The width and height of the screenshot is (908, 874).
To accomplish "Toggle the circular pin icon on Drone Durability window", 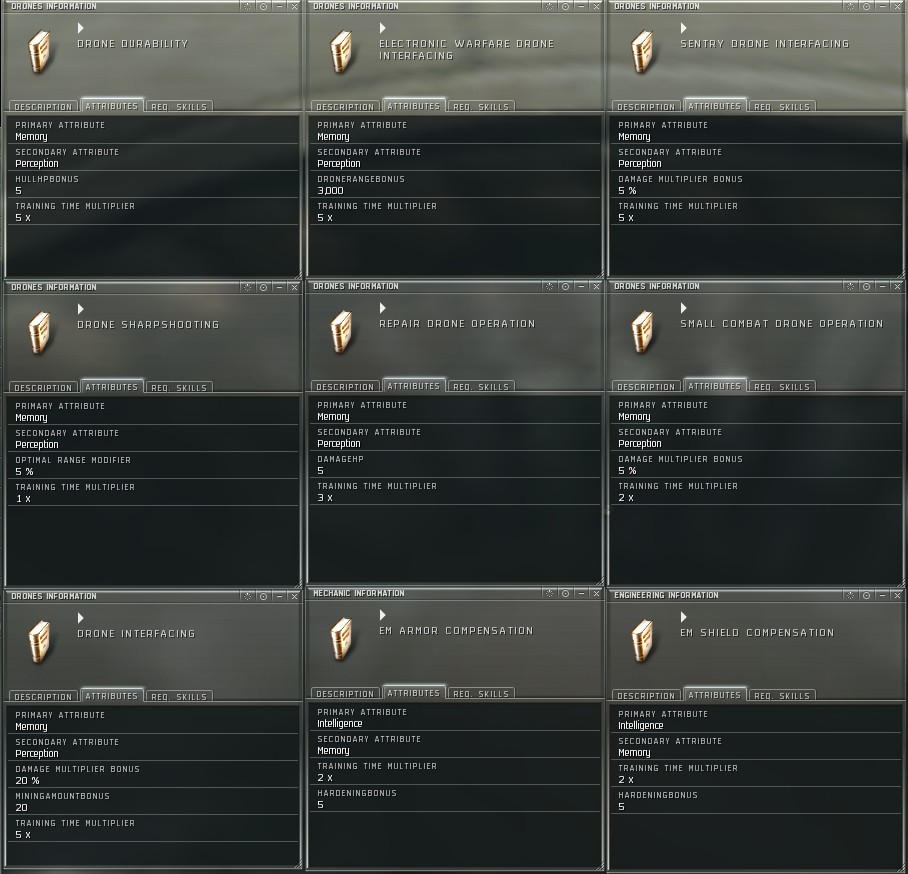I will [x=263, y=7].
